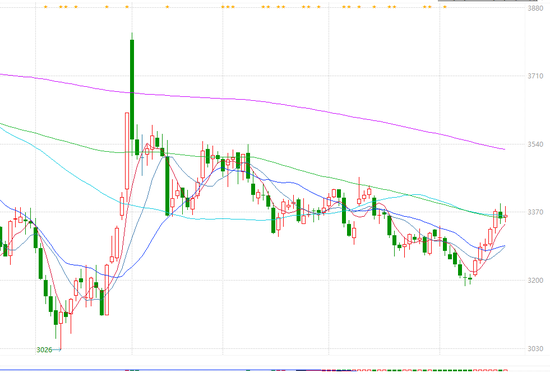Click the last star marker on the right
Viewport: 550px width, 378px height.
(x=445, y=7)
